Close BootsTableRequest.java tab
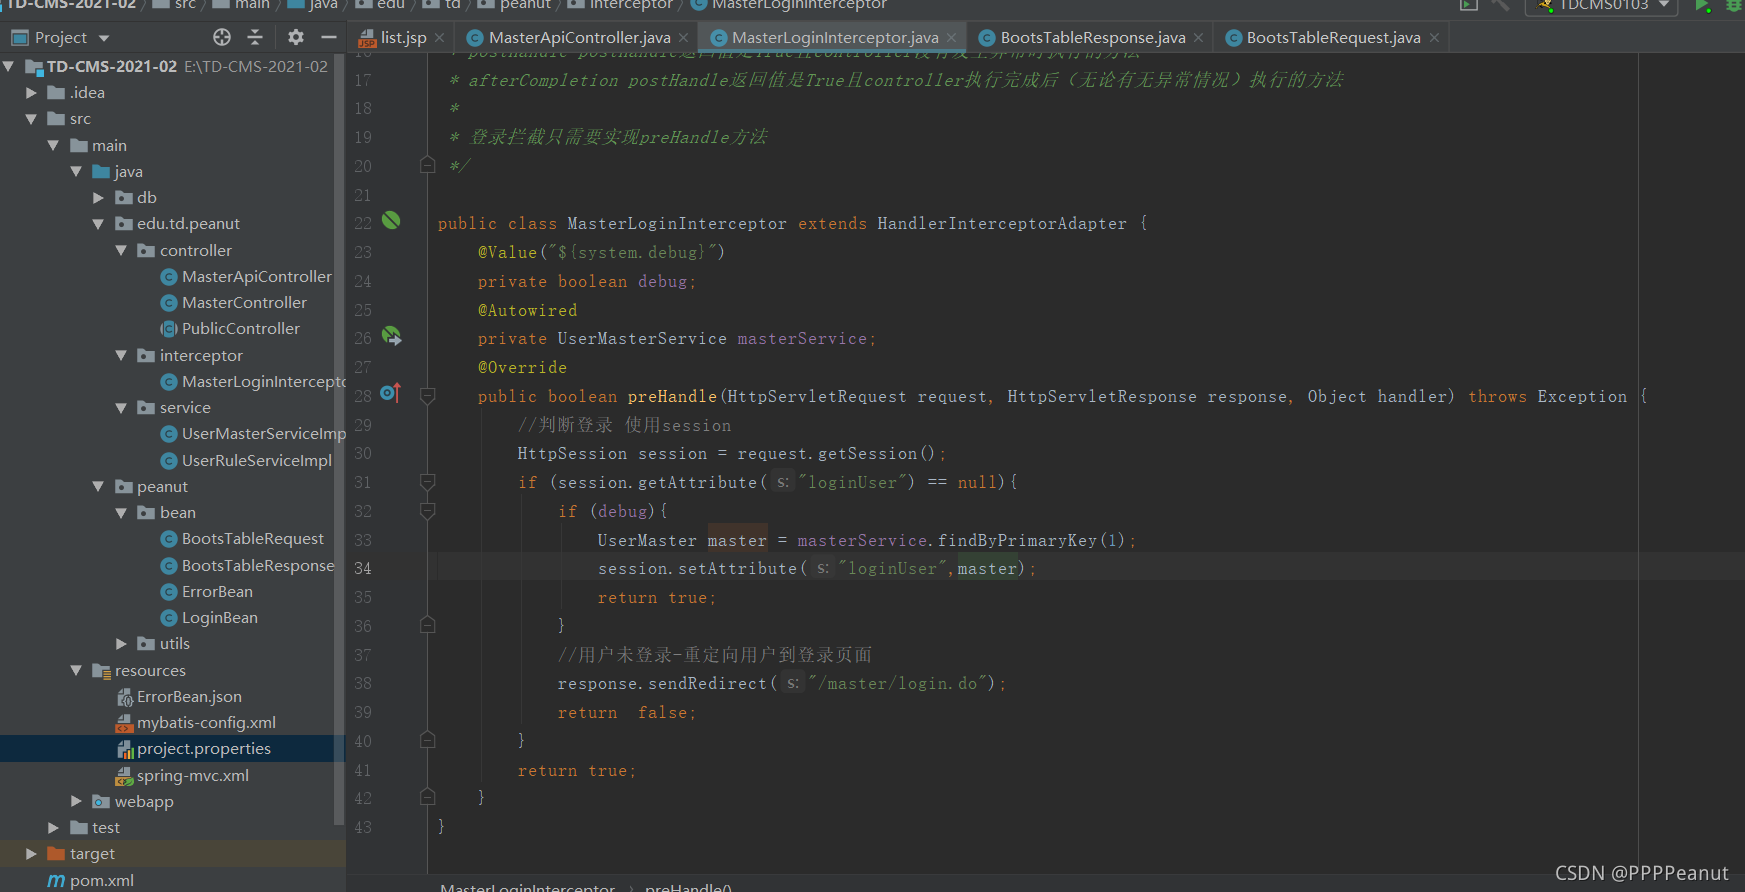 pyautogui.click(x=1434, y=38)
